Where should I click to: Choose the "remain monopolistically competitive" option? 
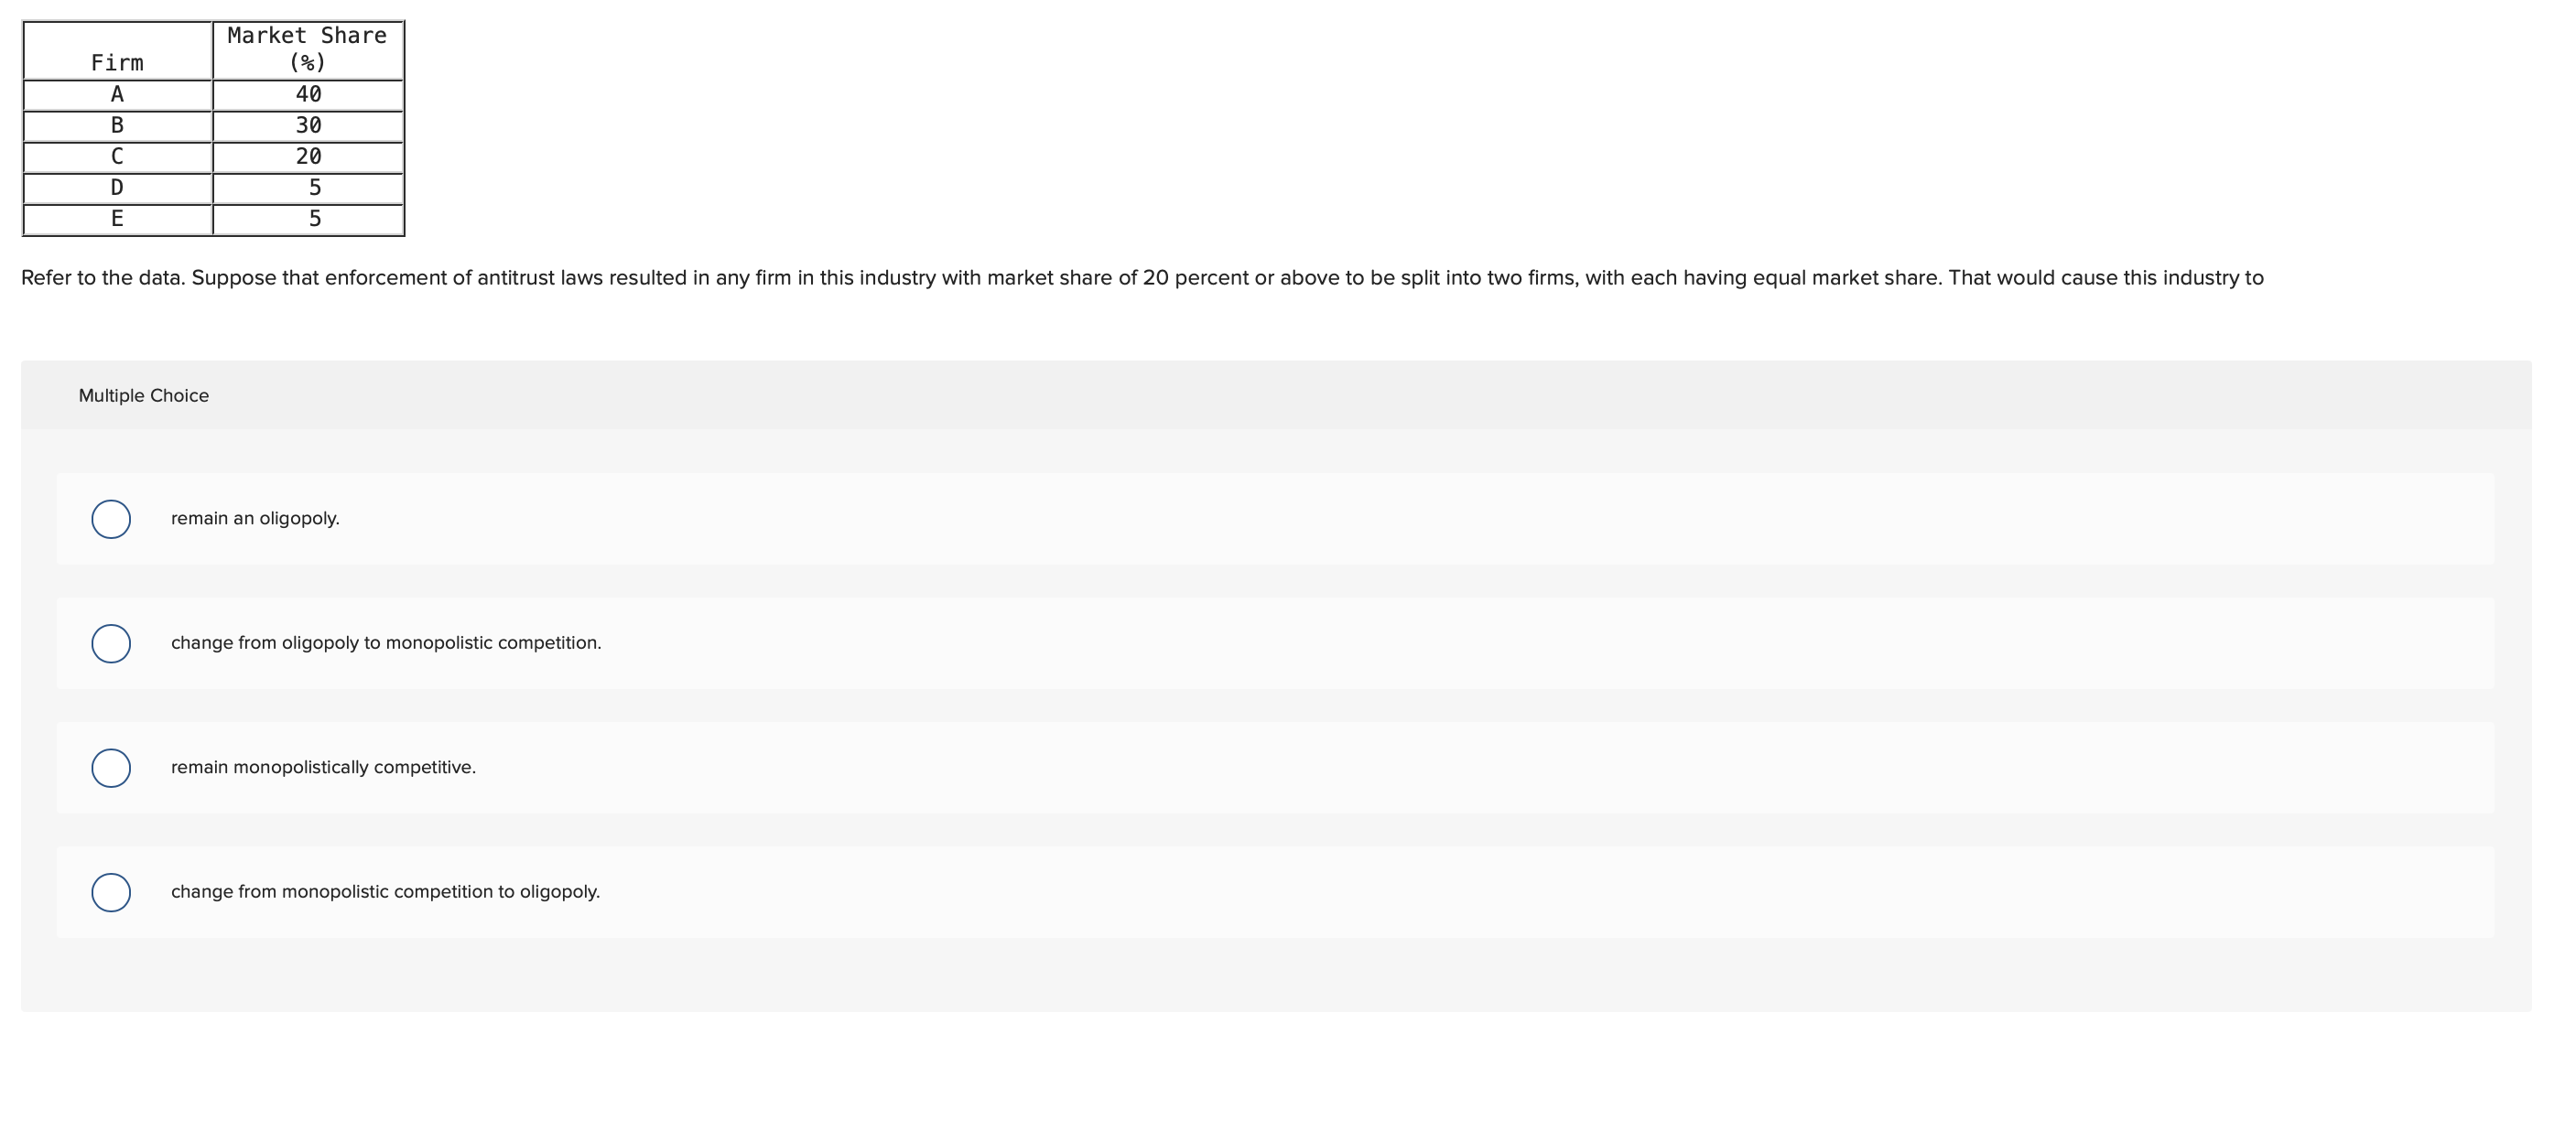pyautogui.click(x=112, y=769)
